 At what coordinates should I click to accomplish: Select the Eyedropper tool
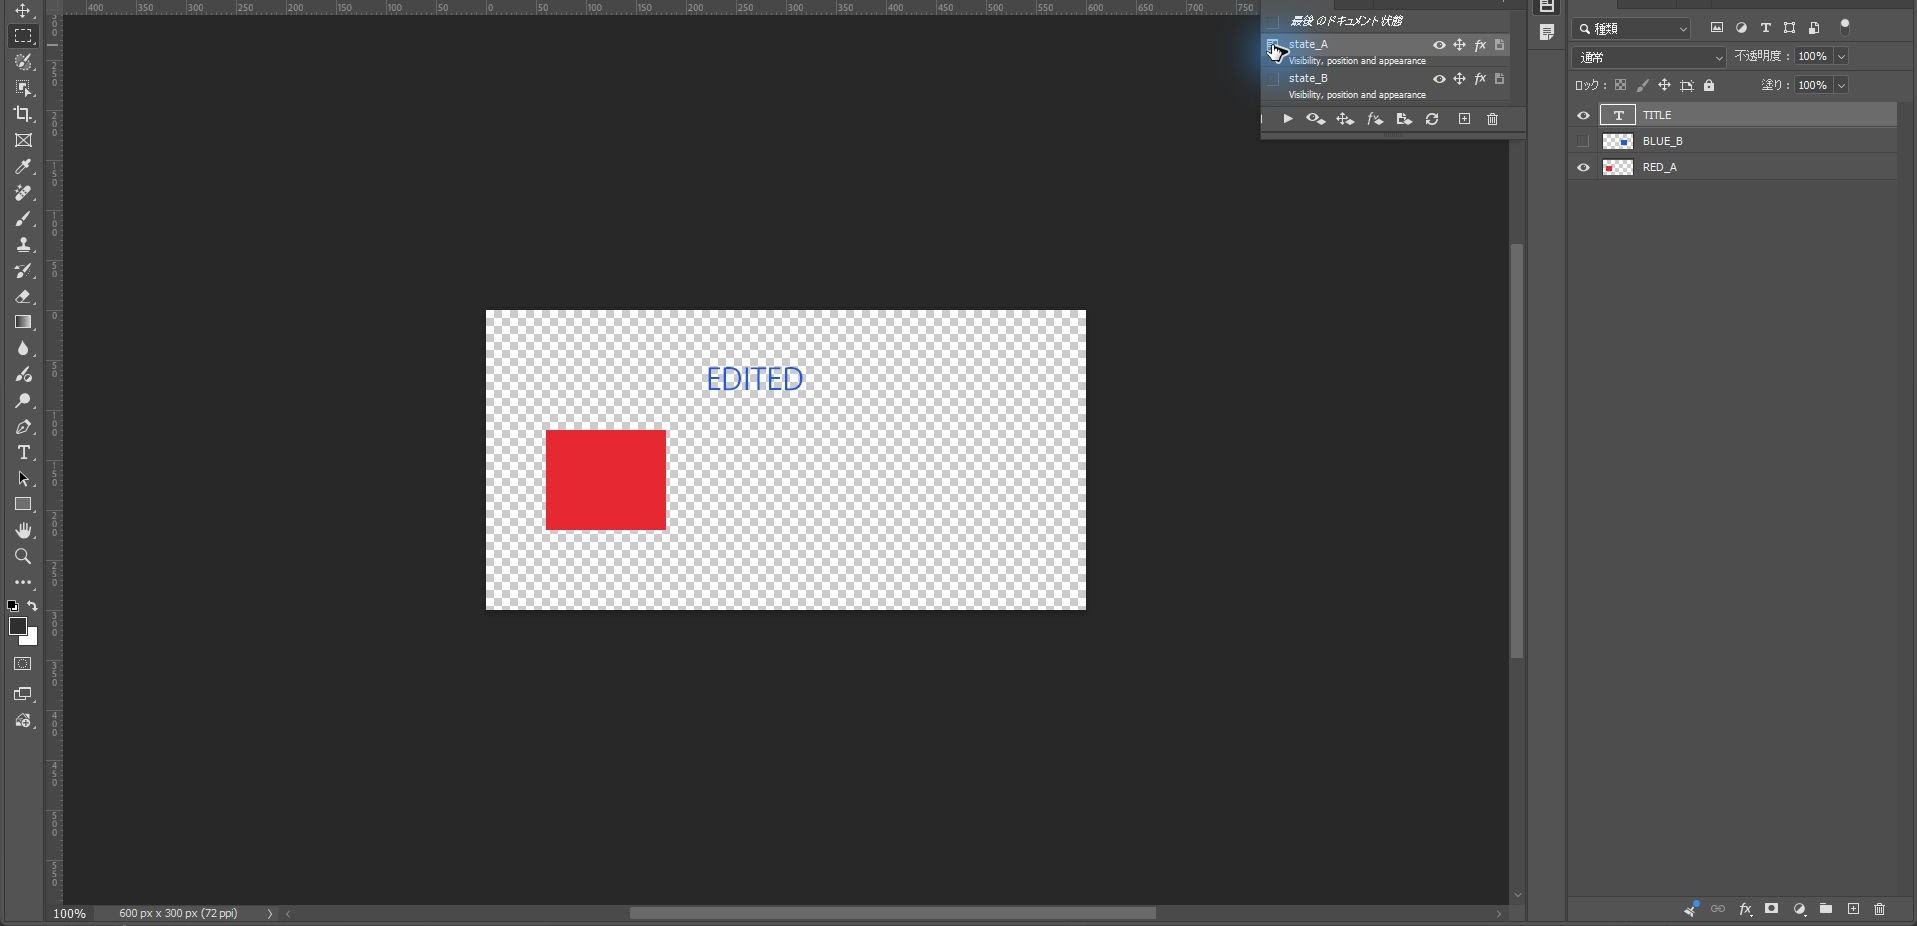click(x=23, y=166)
